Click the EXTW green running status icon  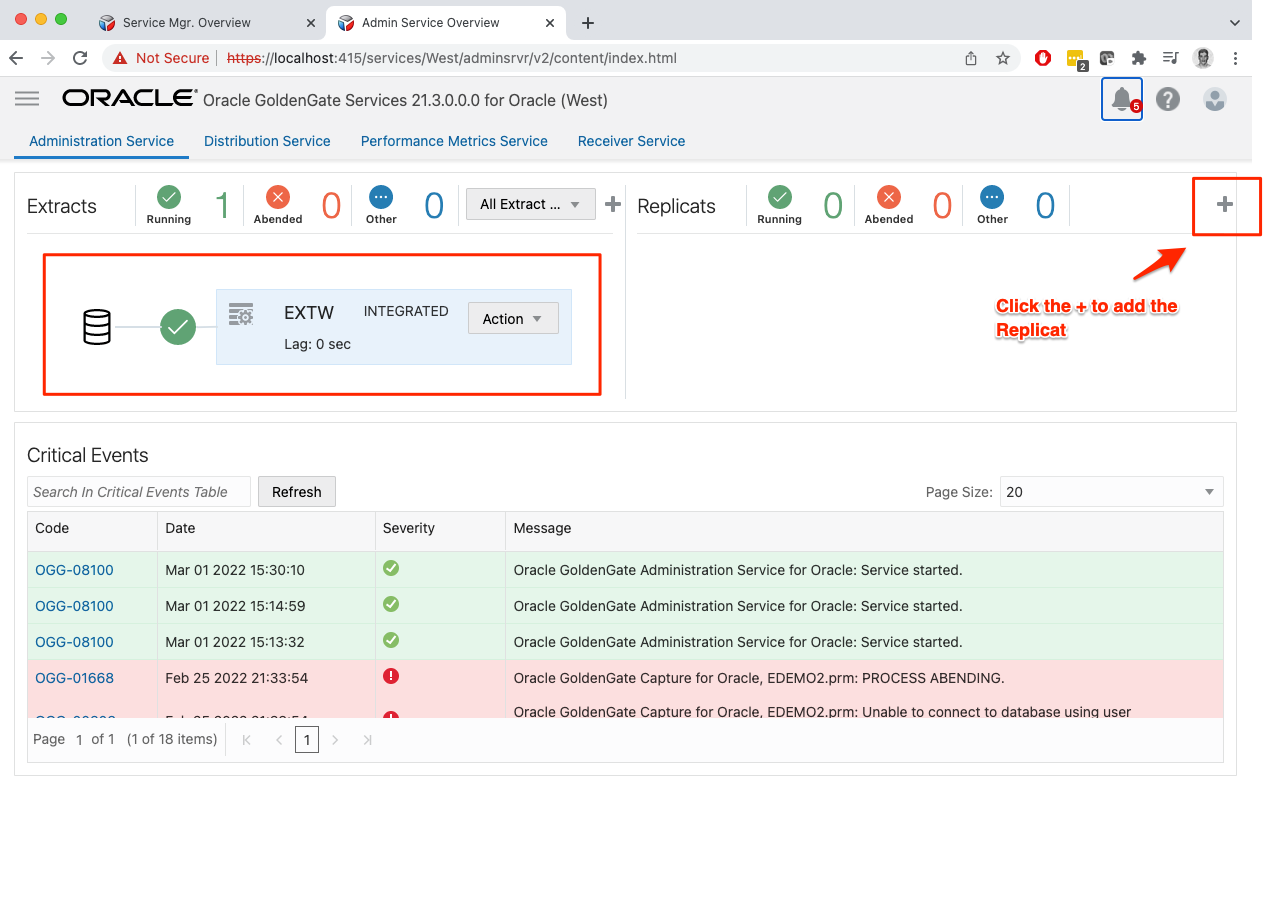pyautogui.click(x=178, y=326)
